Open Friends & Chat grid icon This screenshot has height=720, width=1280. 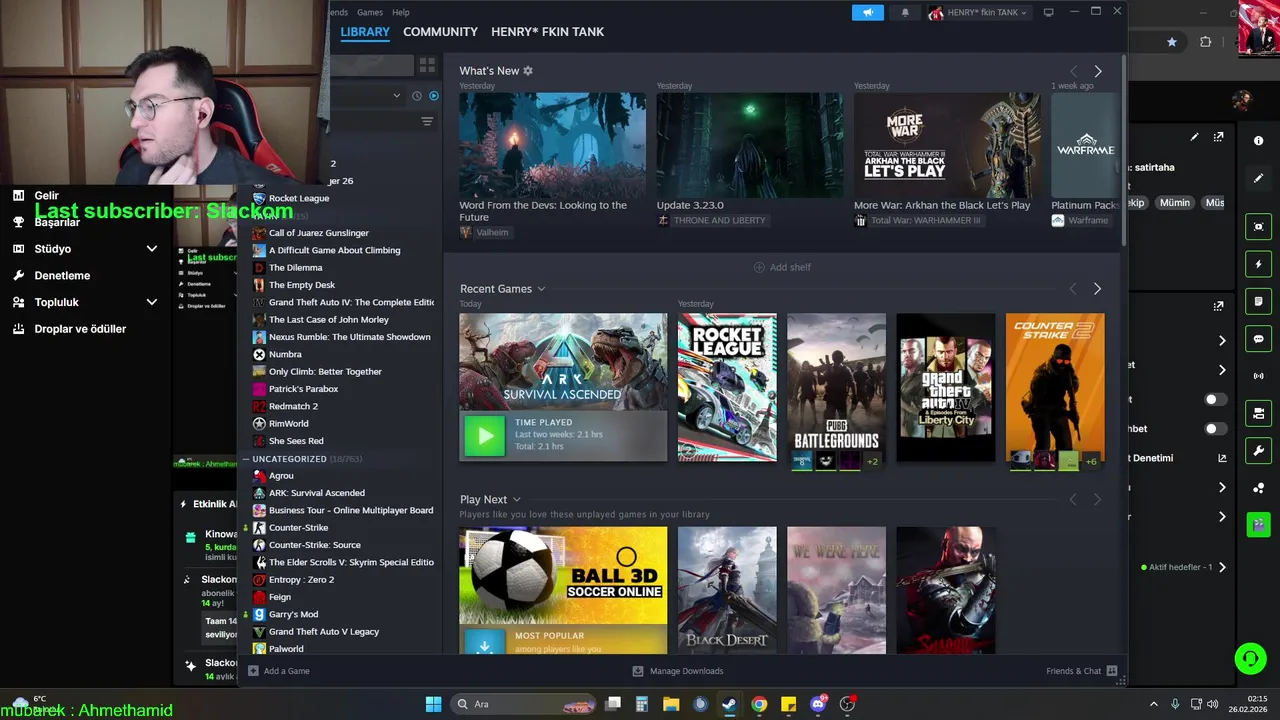[1112, 671]
